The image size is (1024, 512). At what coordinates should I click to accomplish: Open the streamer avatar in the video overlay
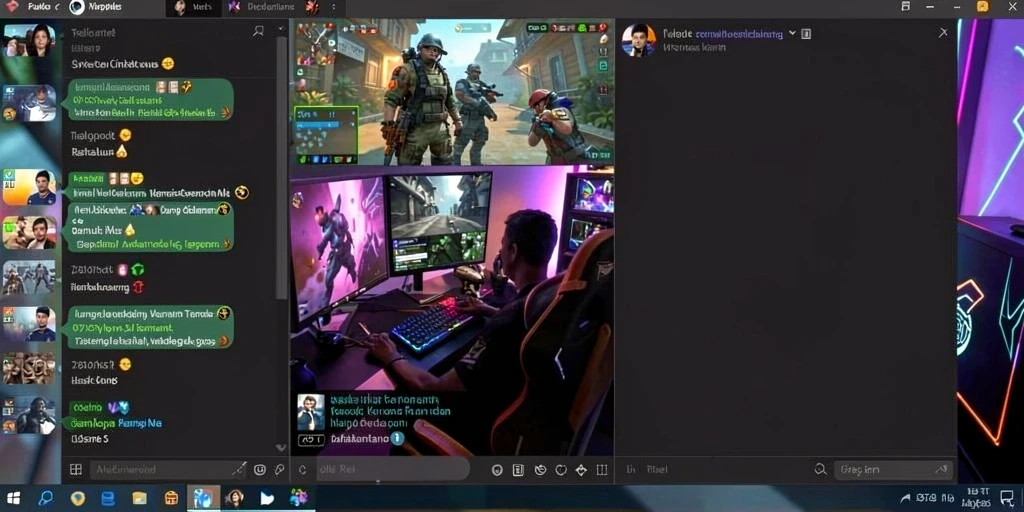(311, 412)
